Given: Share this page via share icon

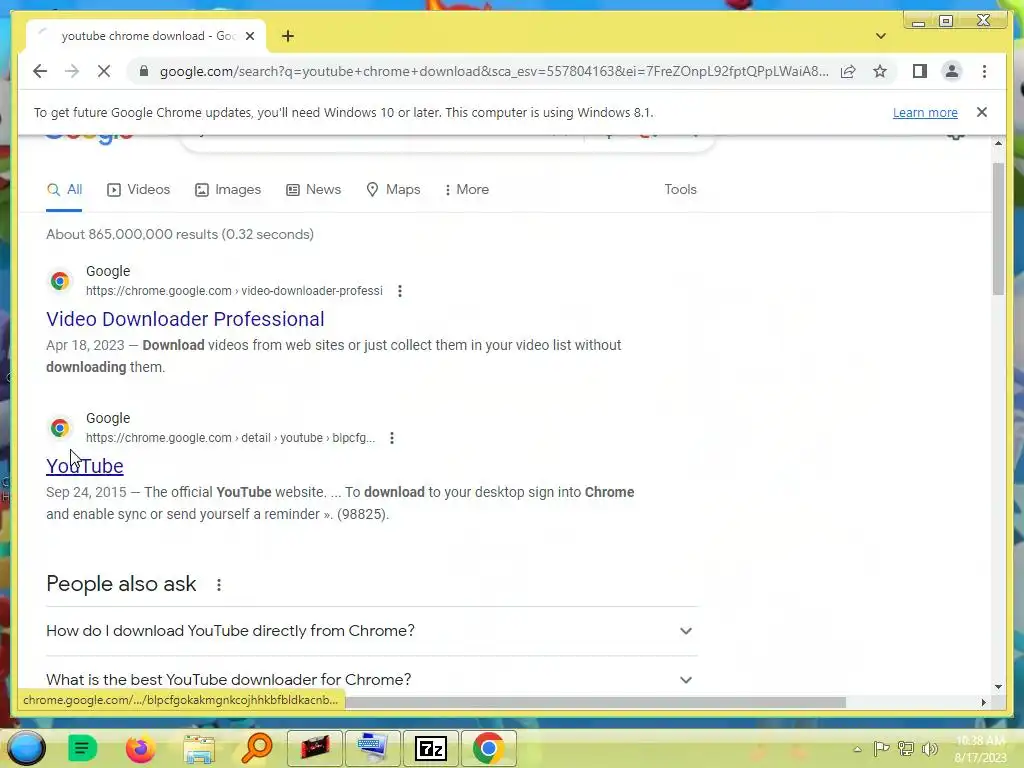Looking at the screenshot, I should (848, 71).
